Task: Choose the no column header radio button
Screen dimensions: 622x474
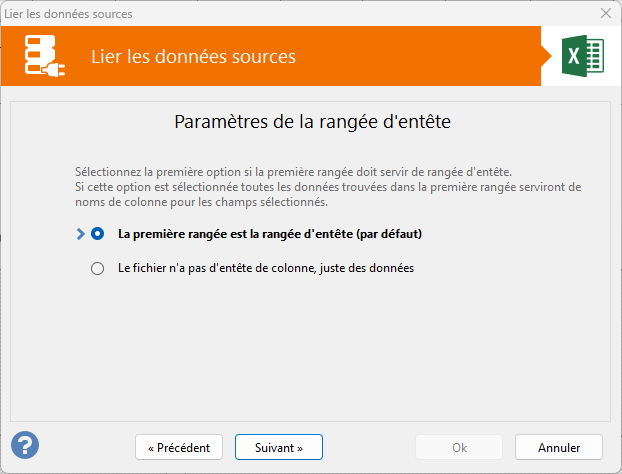Action: 97,268
